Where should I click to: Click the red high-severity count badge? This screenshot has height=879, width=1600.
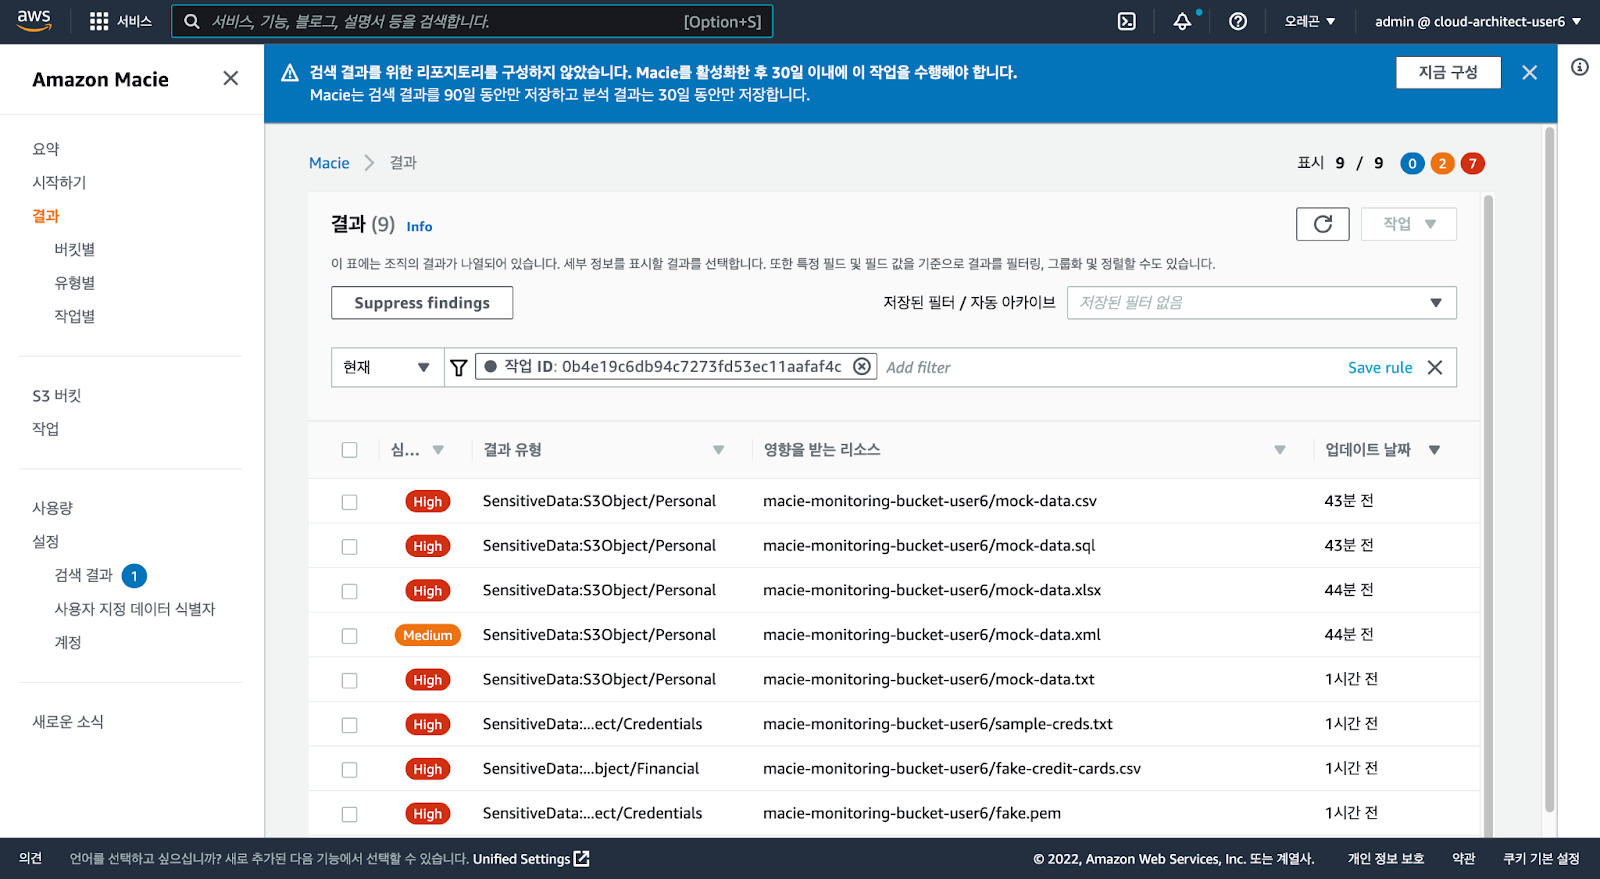(1472, 163)
